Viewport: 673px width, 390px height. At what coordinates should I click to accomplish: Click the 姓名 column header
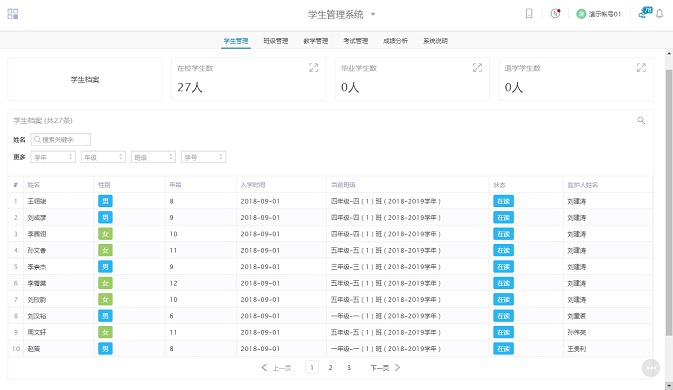click(33, 185)
